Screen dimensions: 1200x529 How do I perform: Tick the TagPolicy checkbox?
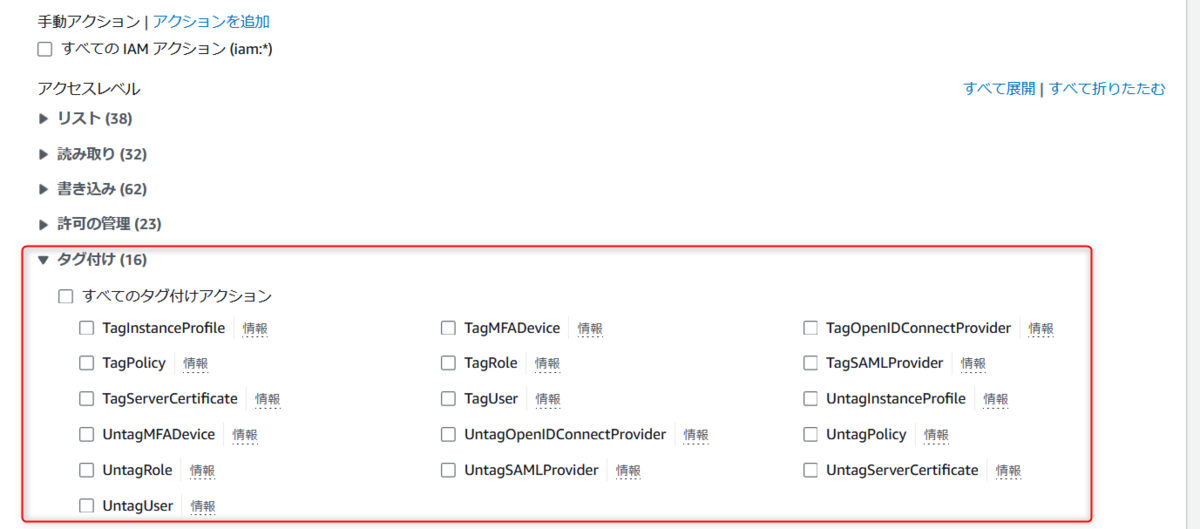coord(87,363)
